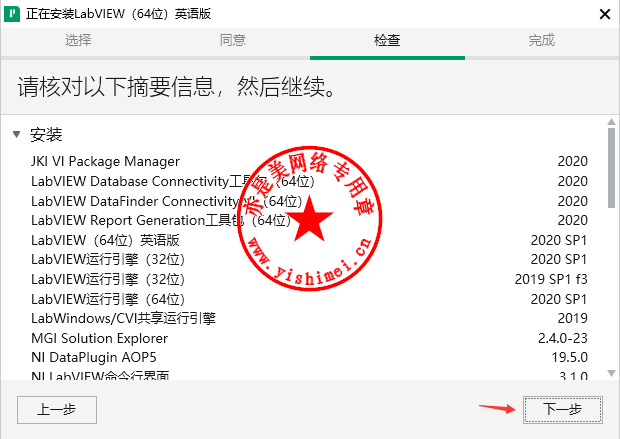Viewport: 620px width, 439px height.
Task: Click the scrollbar down arrow
Action: (x=610, y=373)
